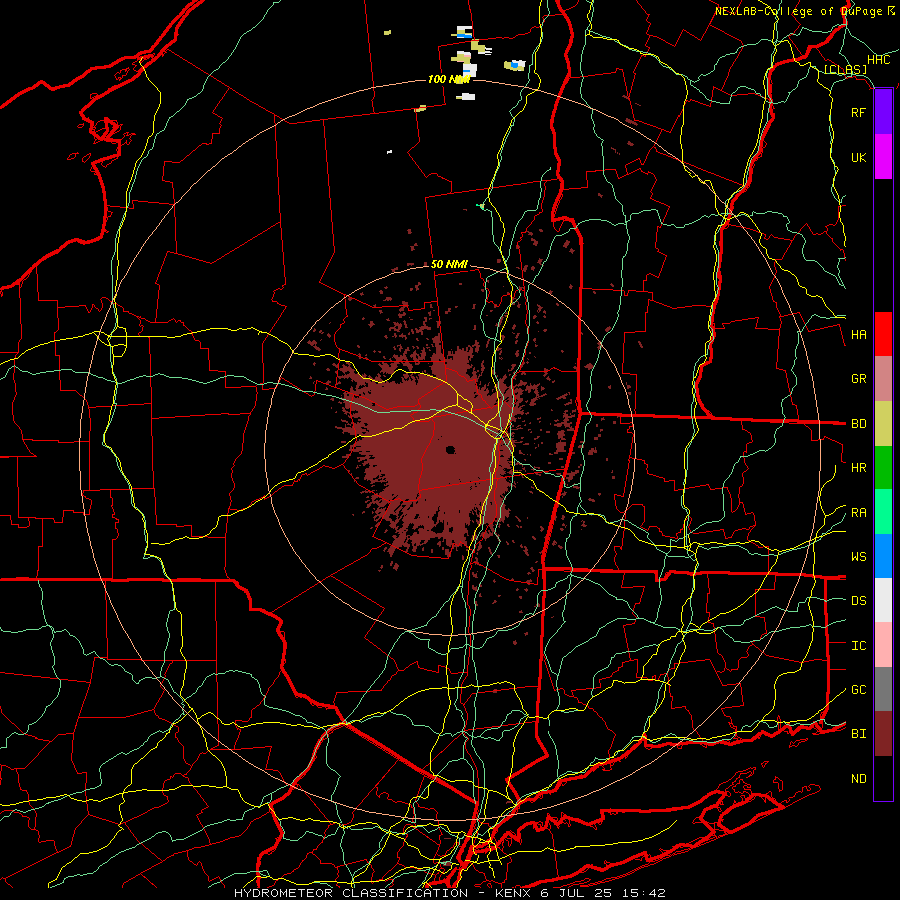Pick the RA light green legend swatch

pos(883,511)
